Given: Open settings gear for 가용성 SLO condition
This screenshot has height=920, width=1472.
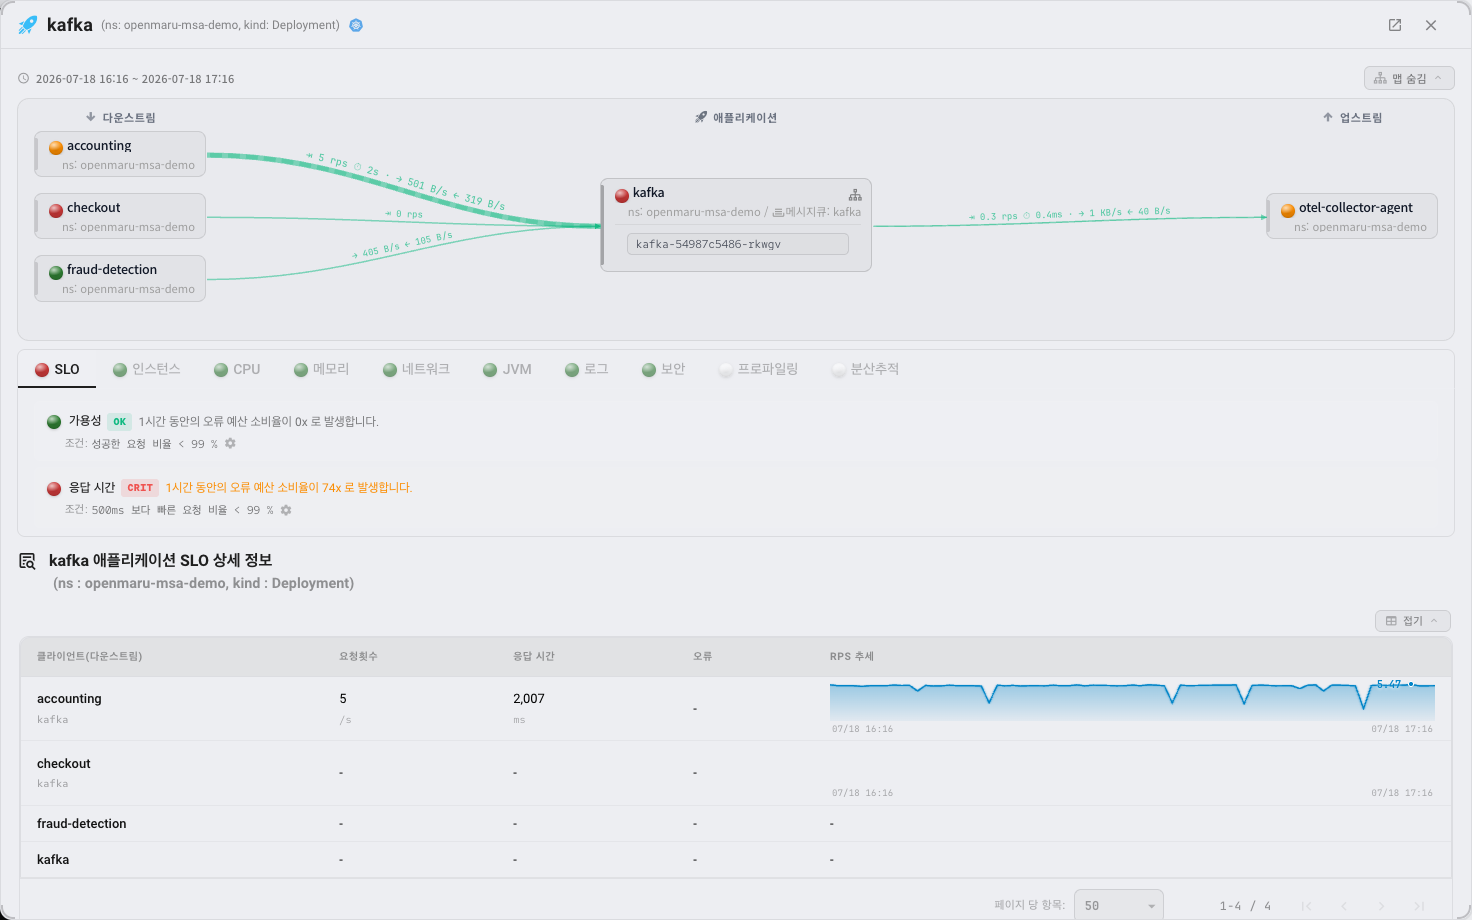Looking at the screenshot, I should pos(230,443).
